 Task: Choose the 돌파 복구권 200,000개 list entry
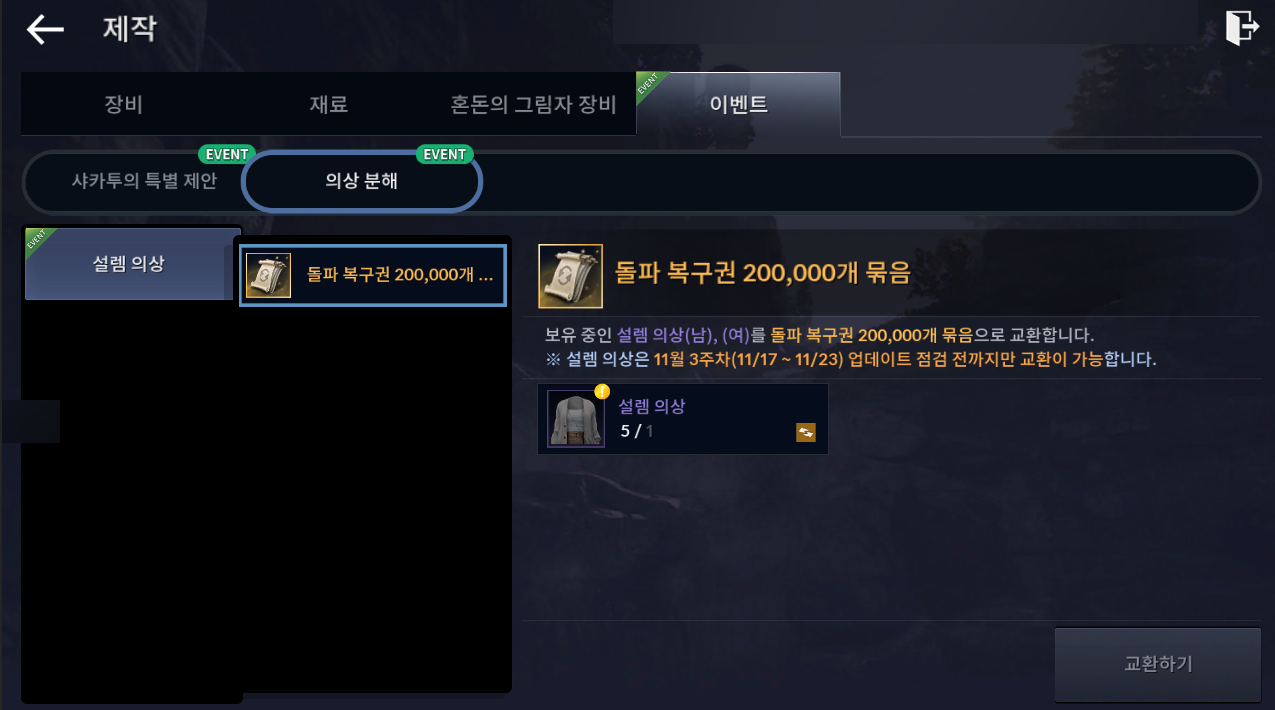373,275
